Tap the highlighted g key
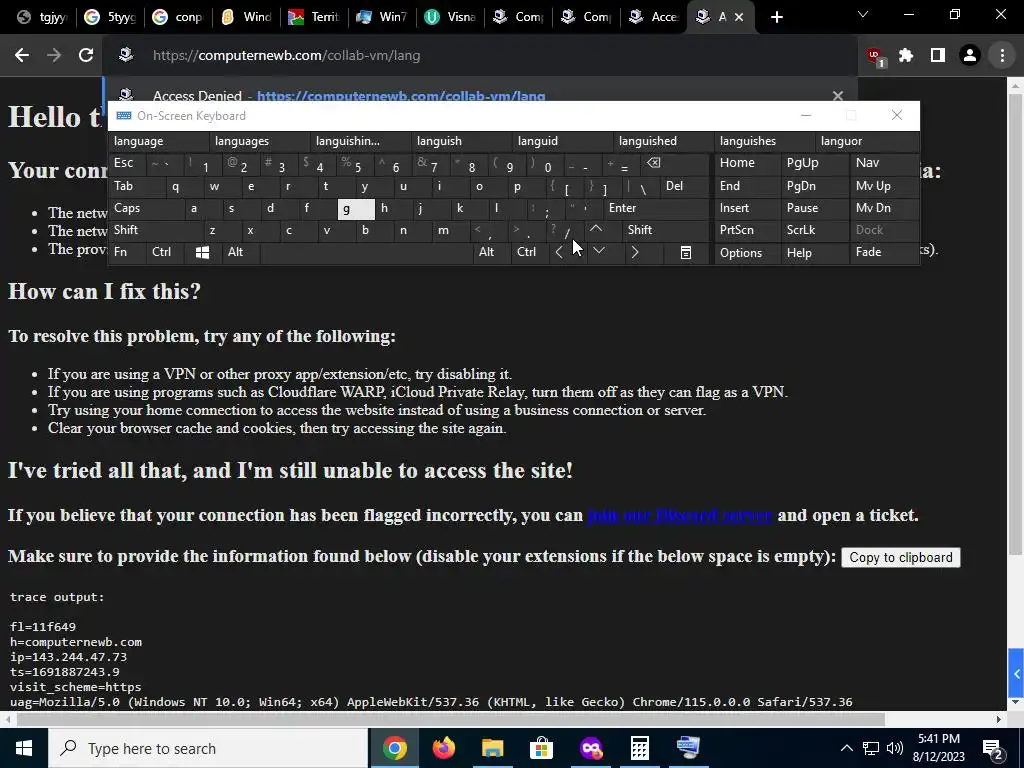Screen dimensions: 1024x768 356,209
